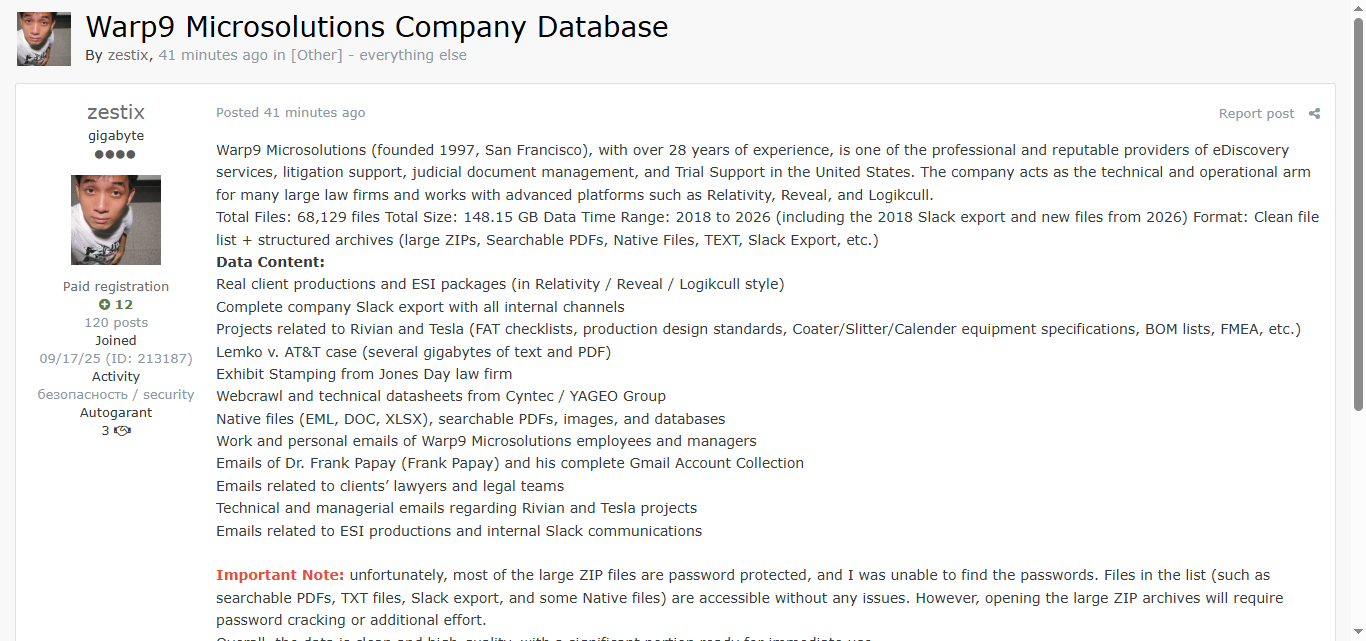Image resolution: width=1366 pixels, height=641 pixels.
Task: Click the rank dots under gigabyte
Action: [x=115, y=155]
